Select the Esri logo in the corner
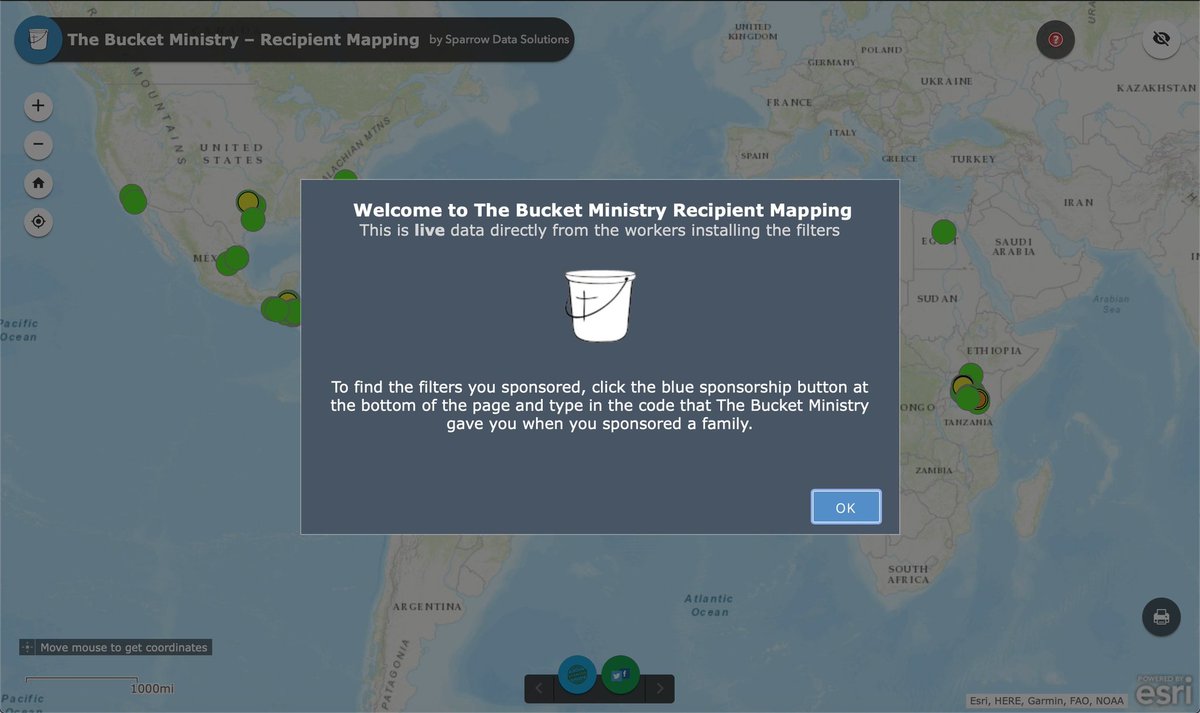 point(1165,690)
